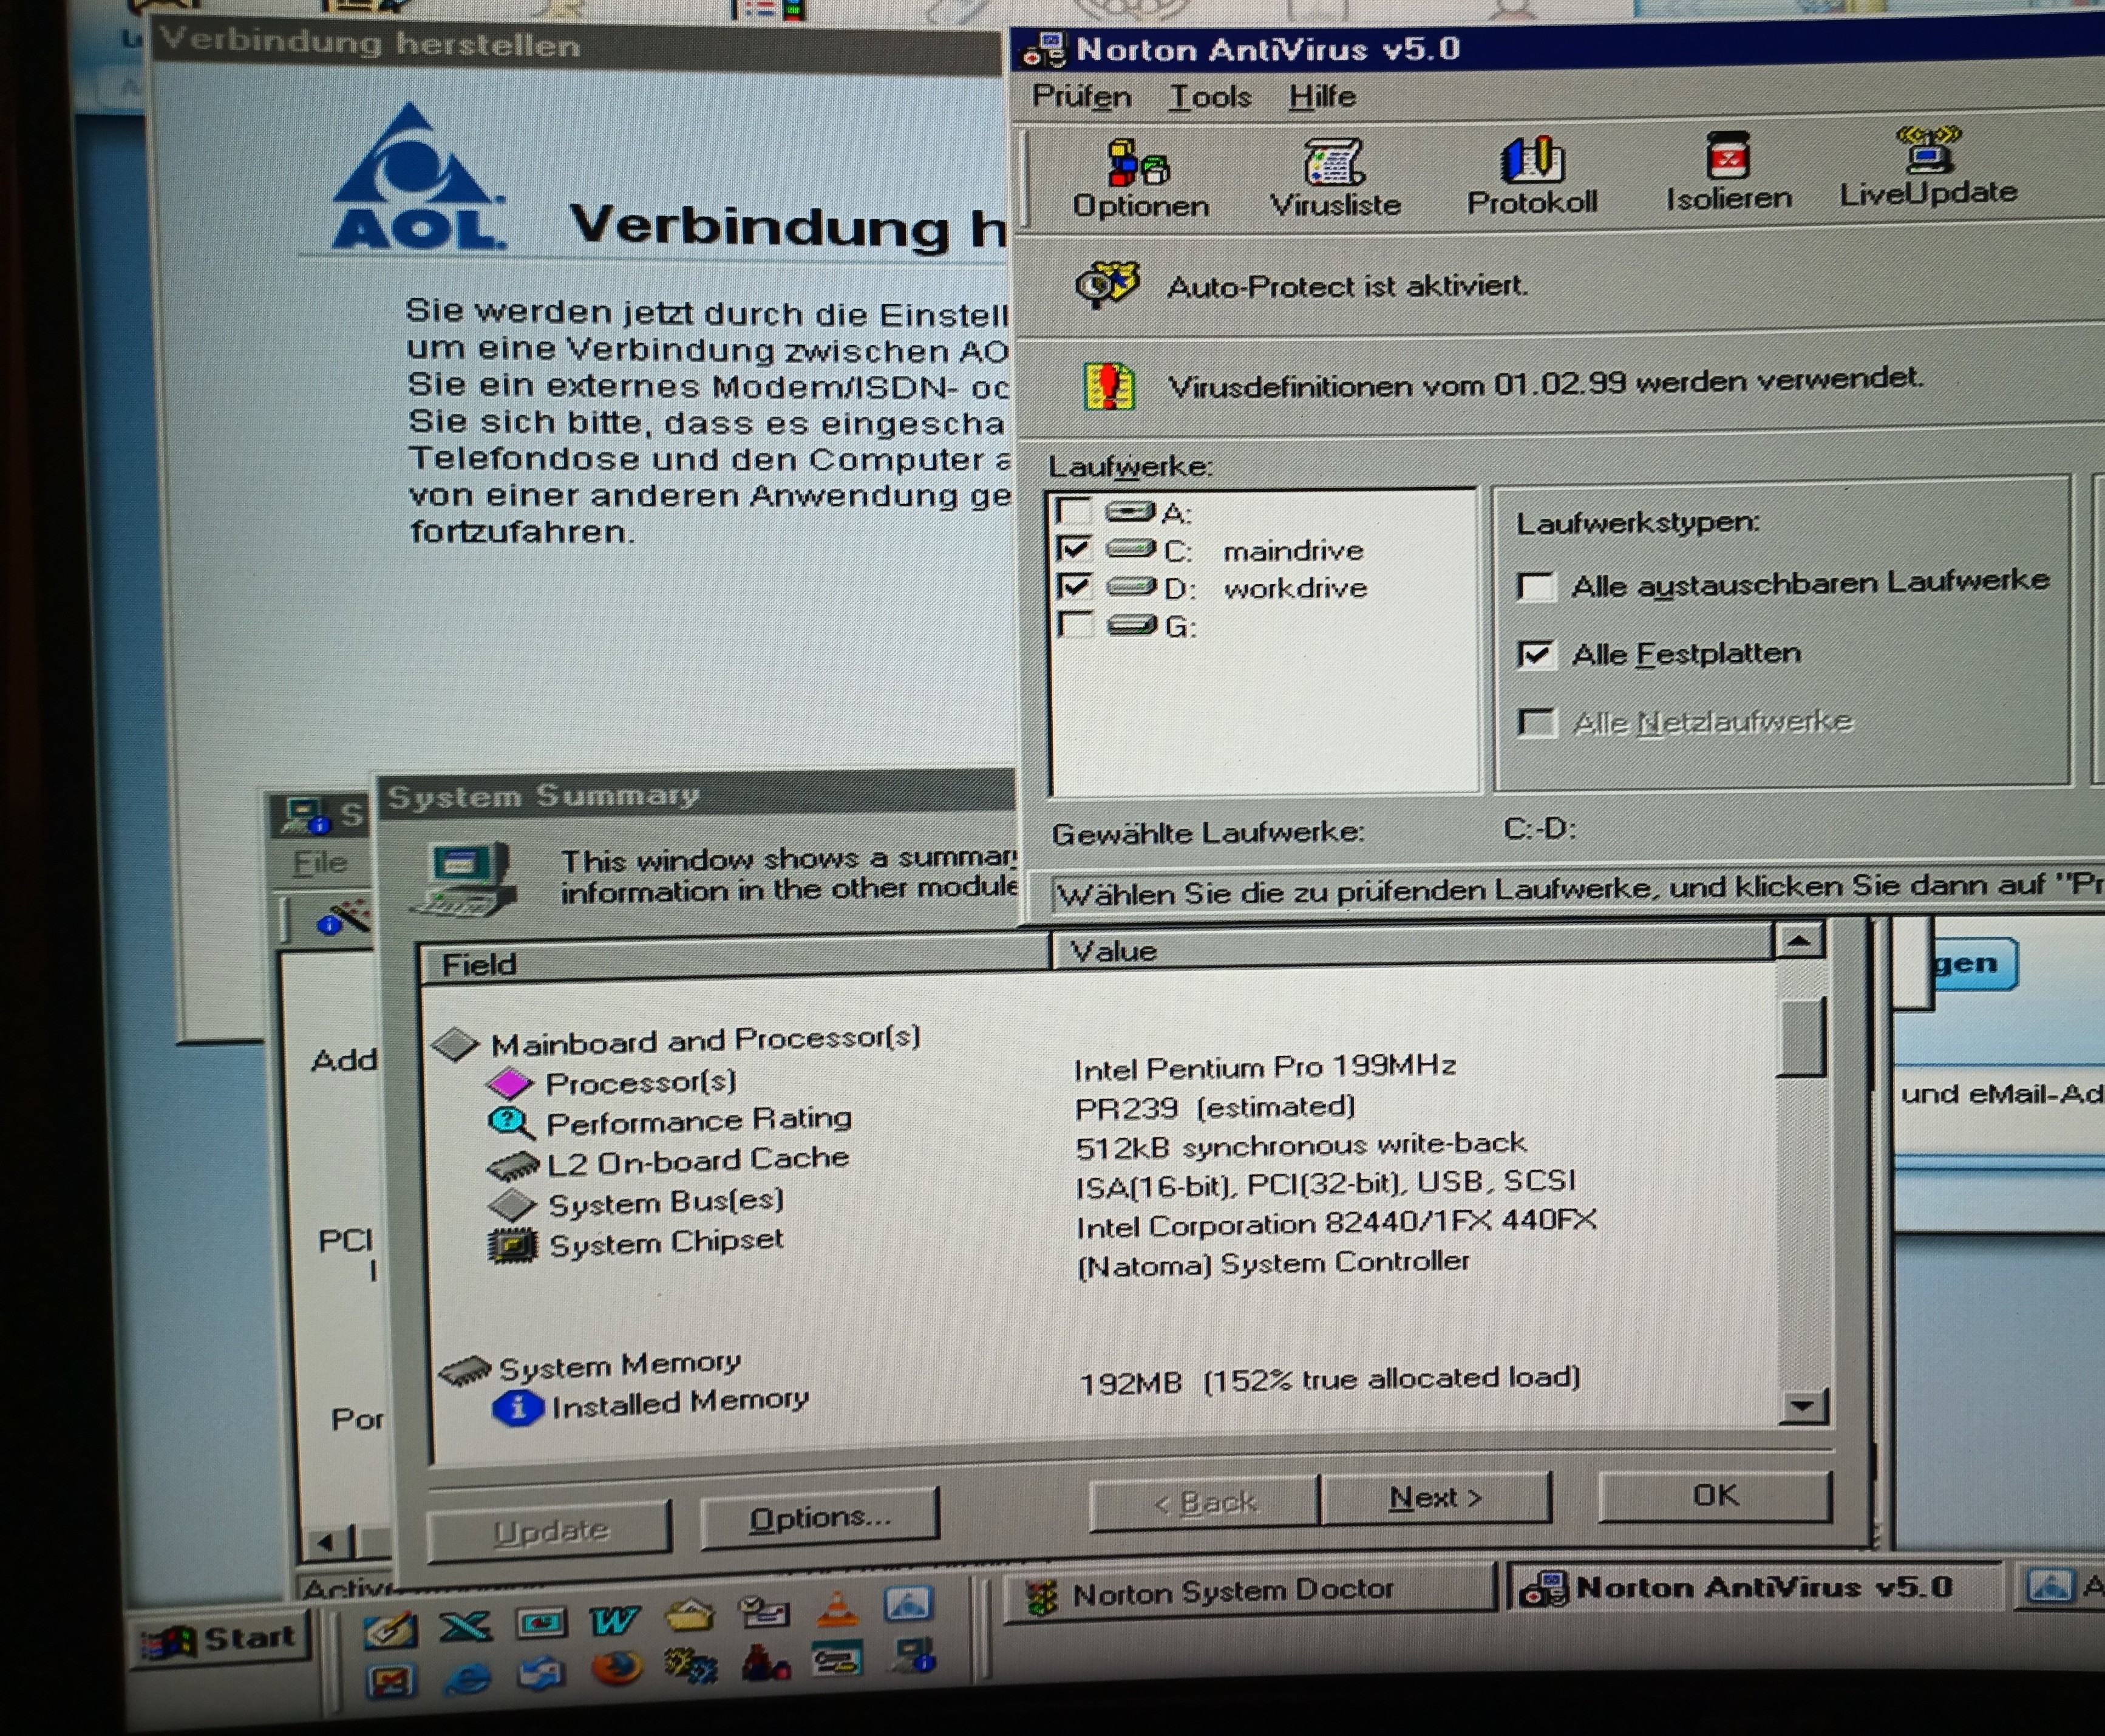Screen dimensions: 2105x1736
Task: Click the Update button
Action: [550, 1532]
